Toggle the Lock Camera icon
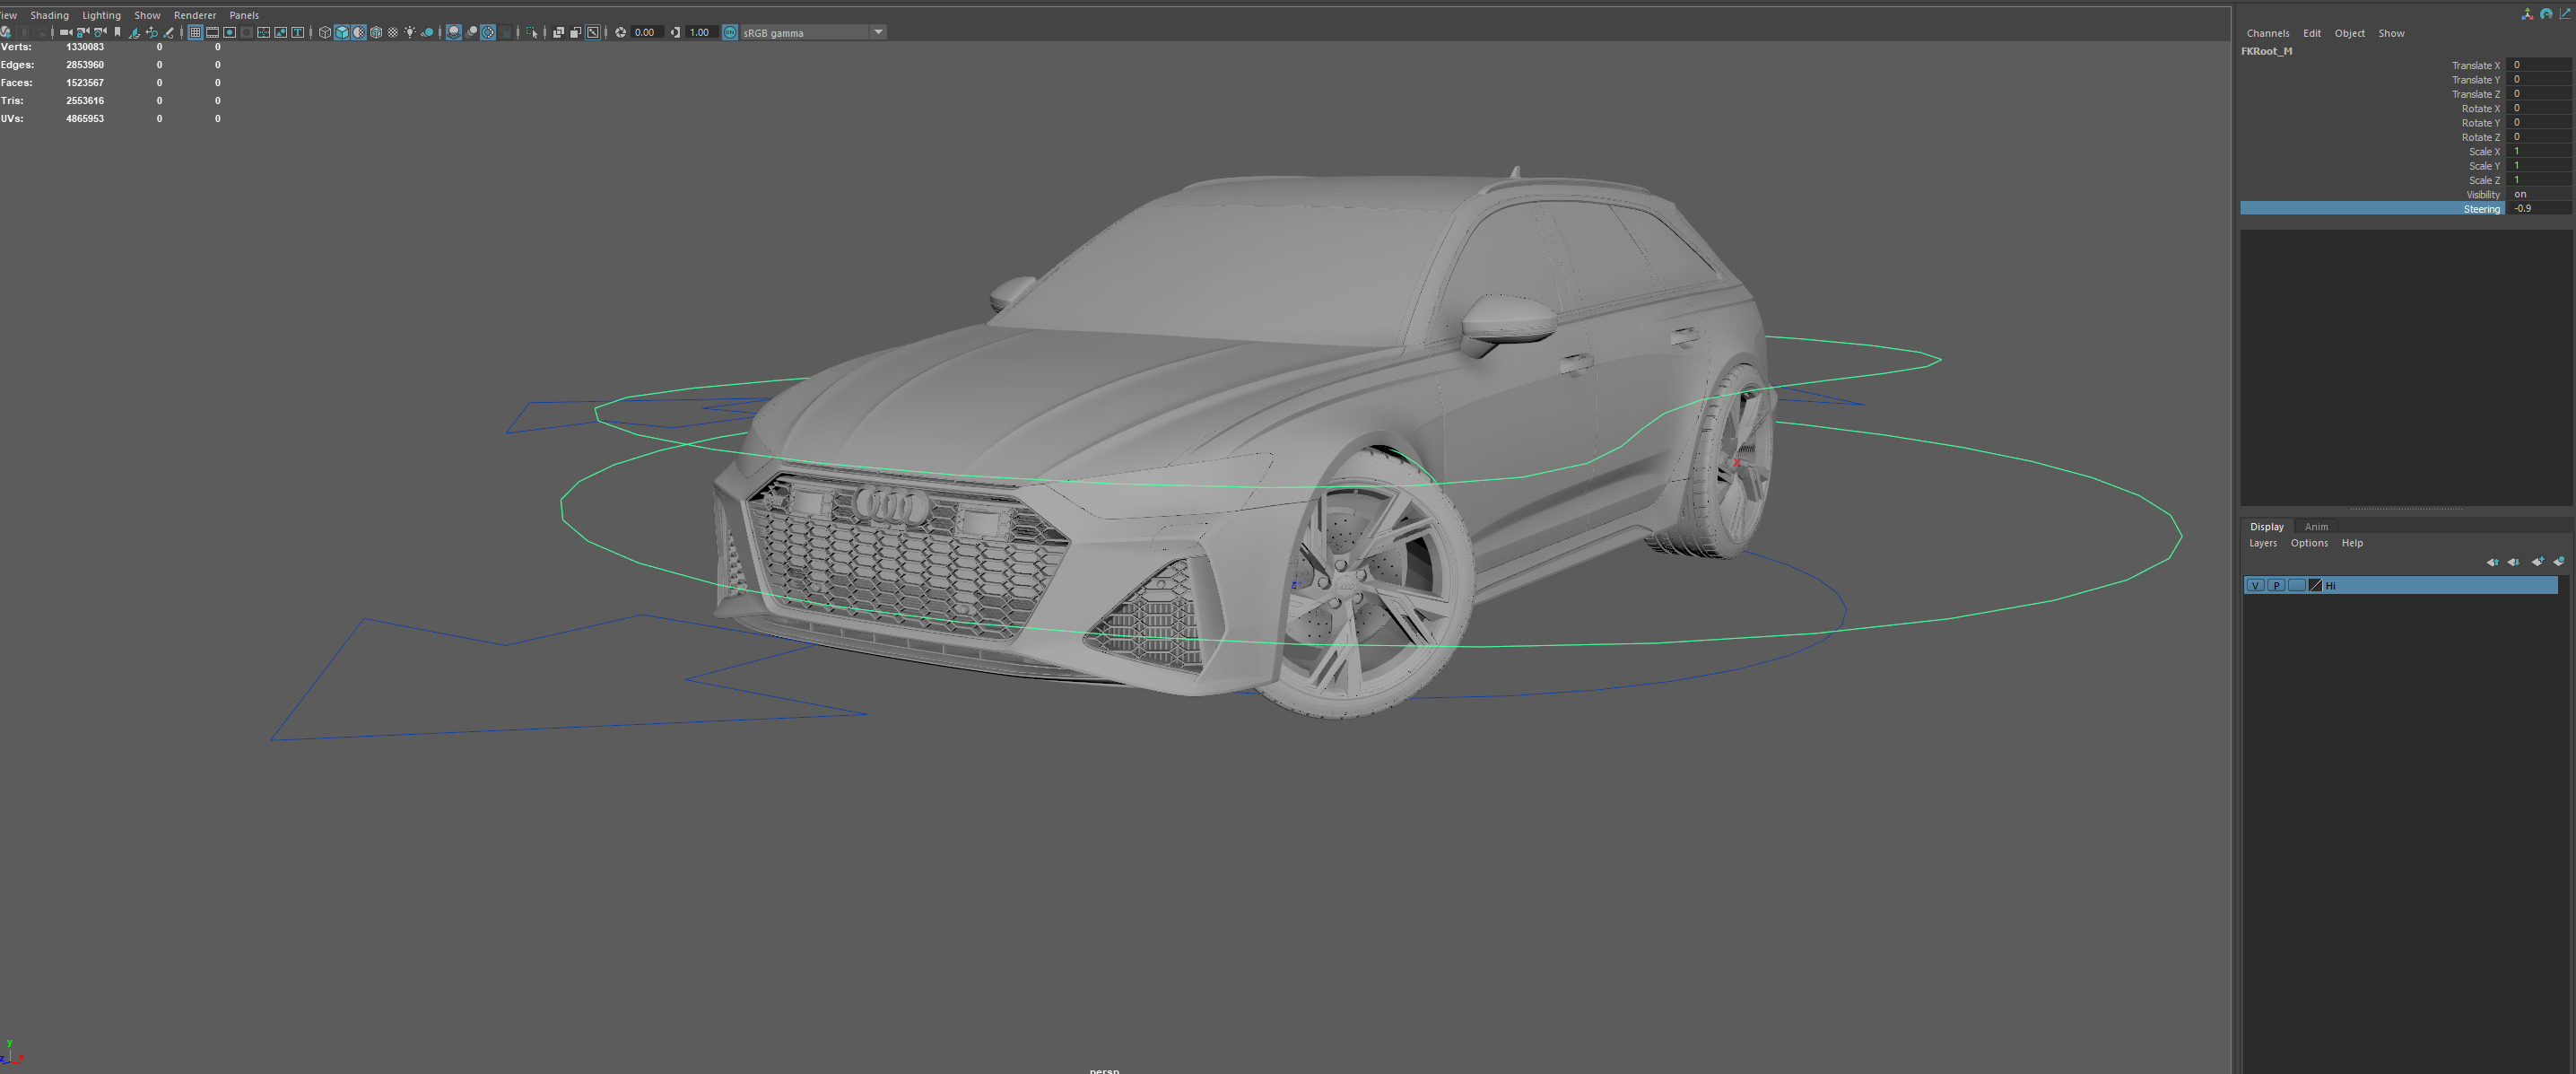The width and height of the screenshot is (2576, 1074). tap(83, 33)
